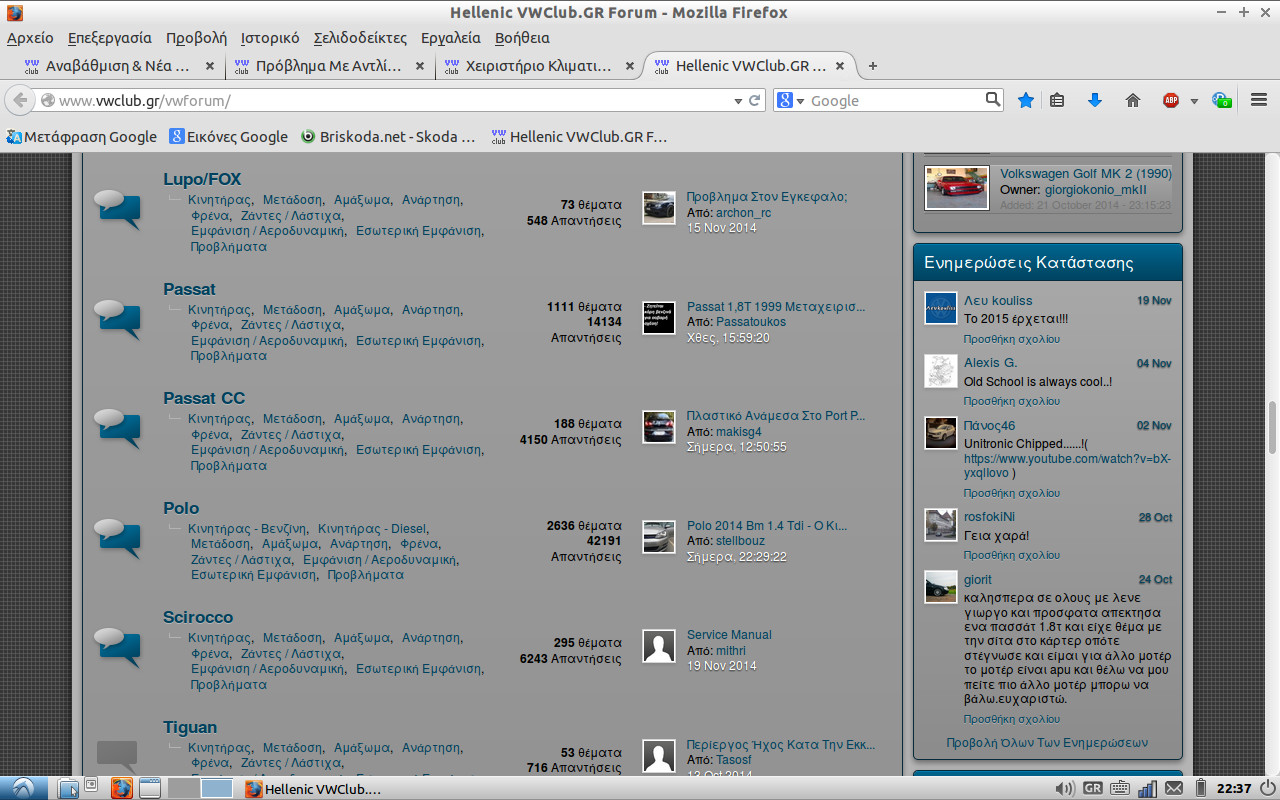Click the Passat forum speech-bubble icon
This screenshot has height=800, width=1280.
(x=117, y=320)
